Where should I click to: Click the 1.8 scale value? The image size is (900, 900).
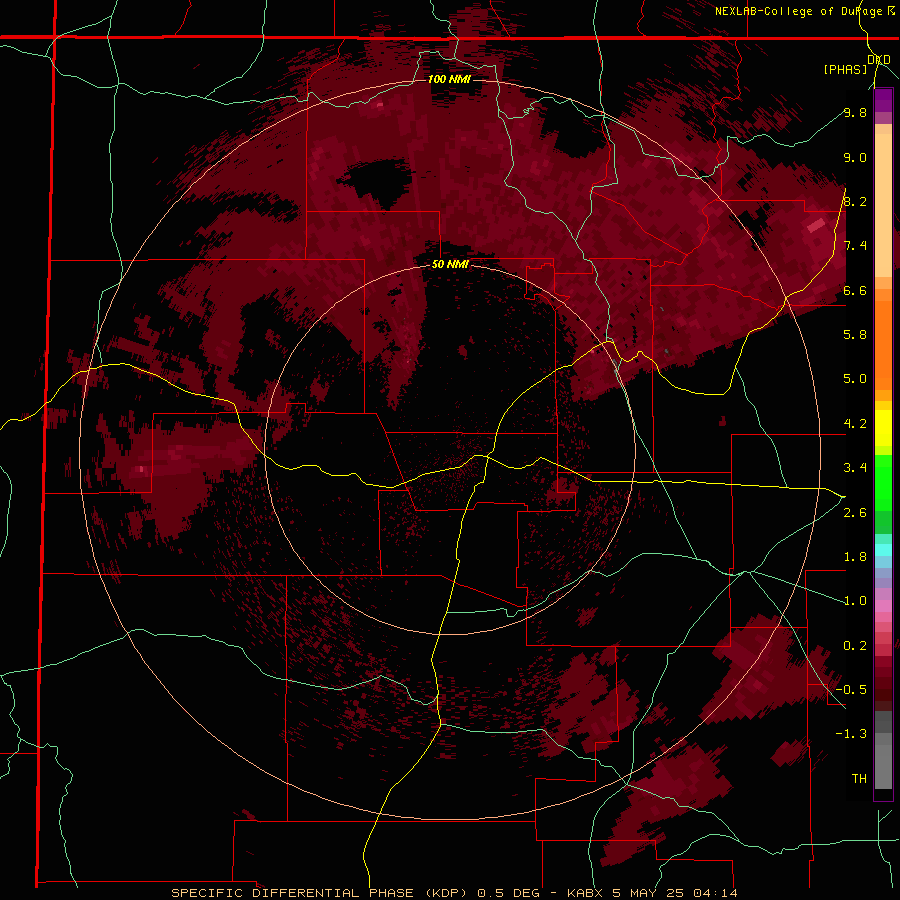coord(855,557)
